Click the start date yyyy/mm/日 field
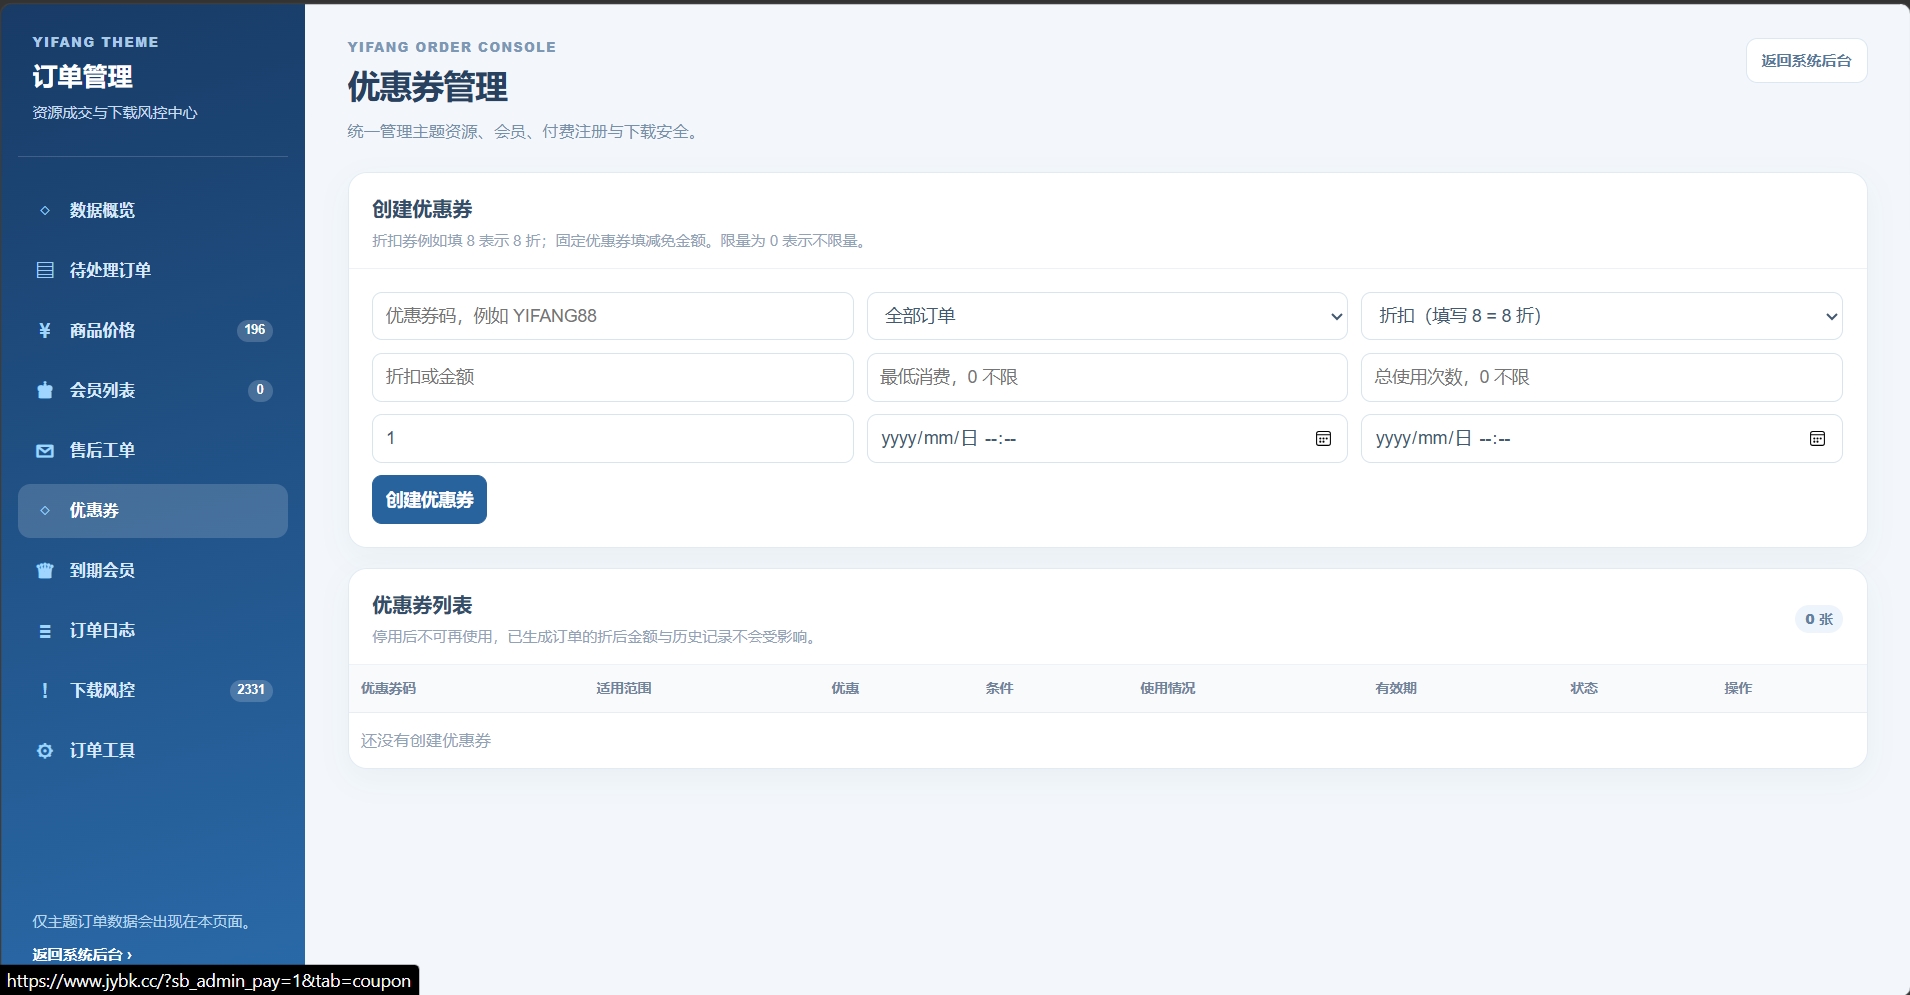The image size is (1910, 995). (x=1107, y=438)
